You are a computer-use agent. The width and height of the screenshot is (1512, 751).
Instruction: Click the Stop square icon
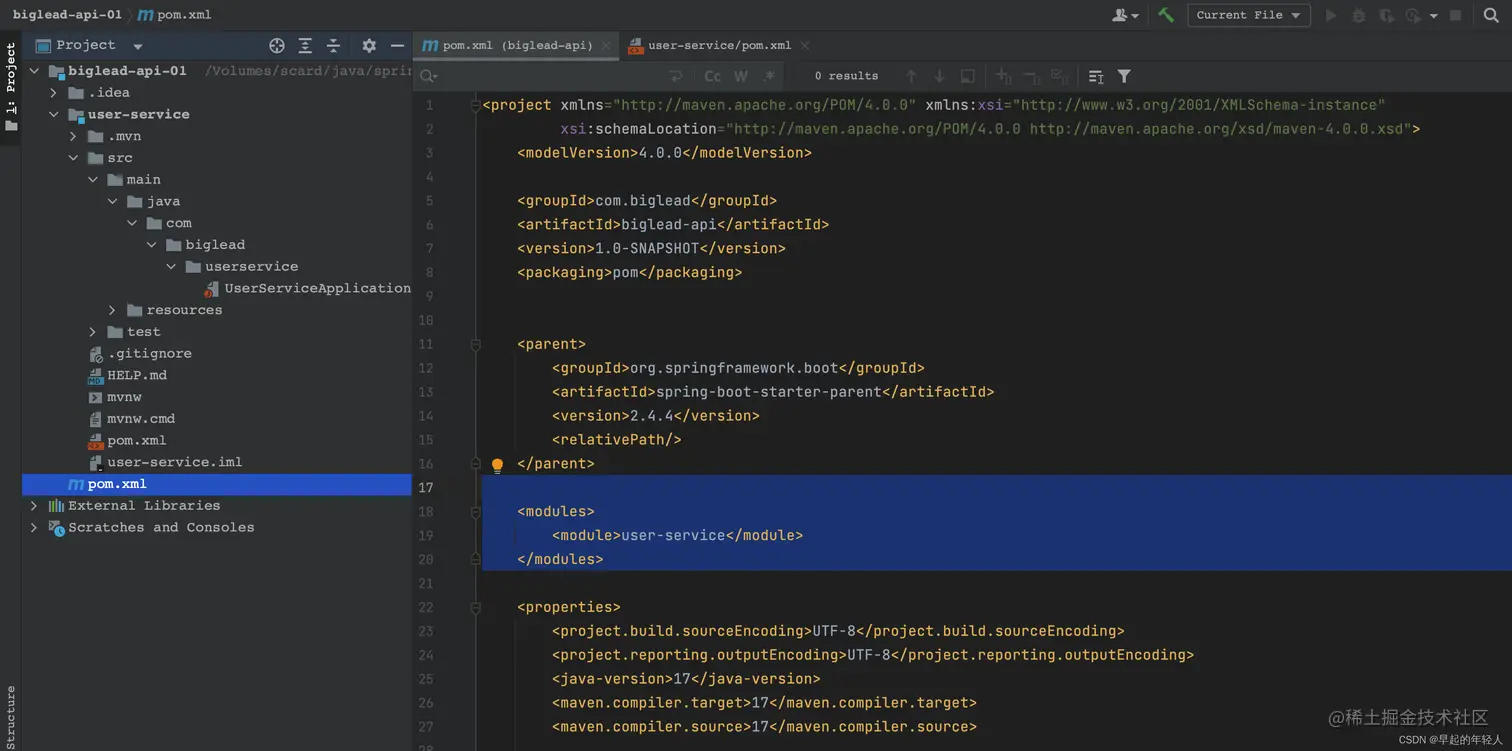tap(1456, 15)
